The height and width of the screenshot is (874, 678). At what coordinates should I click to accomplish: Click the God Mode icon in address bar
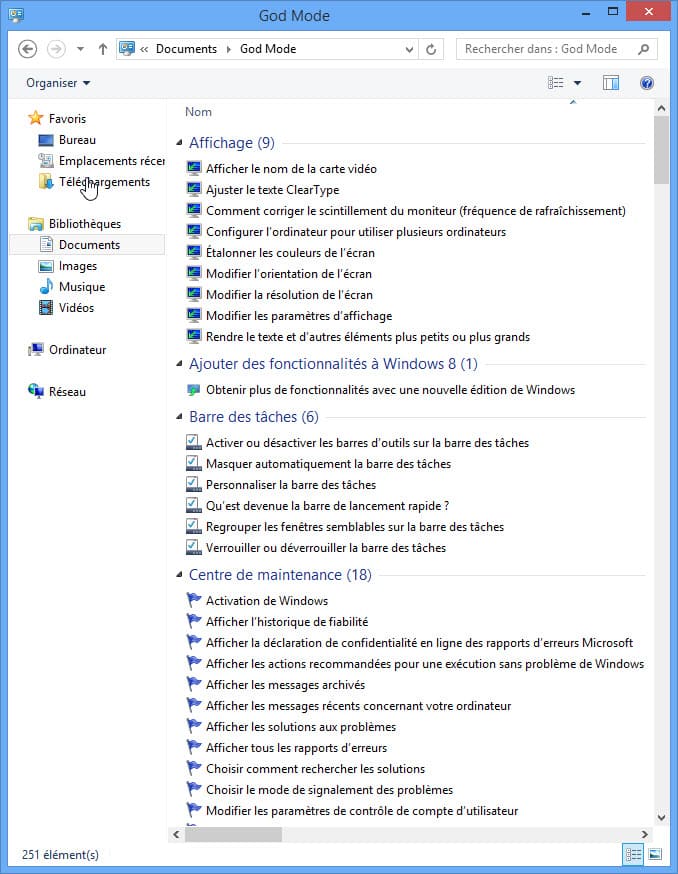pos(127,48)
